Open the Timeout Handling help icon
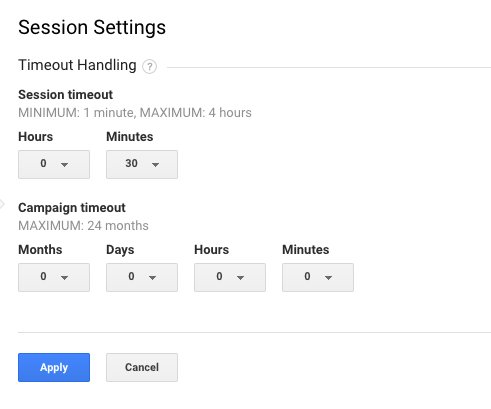491x409 pixels. 149,66
